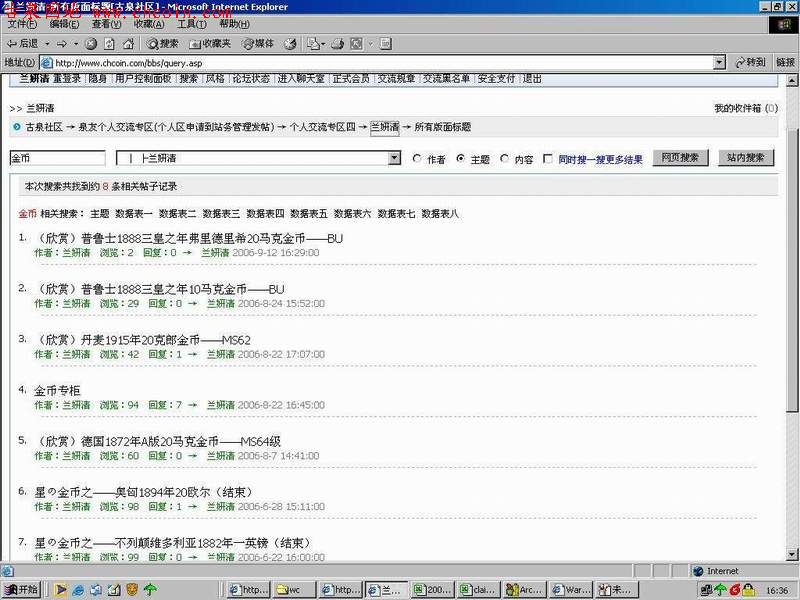This screenshot has height=600, width=800.
Task: Open the 开始 Start button
Action: point(21,590)
